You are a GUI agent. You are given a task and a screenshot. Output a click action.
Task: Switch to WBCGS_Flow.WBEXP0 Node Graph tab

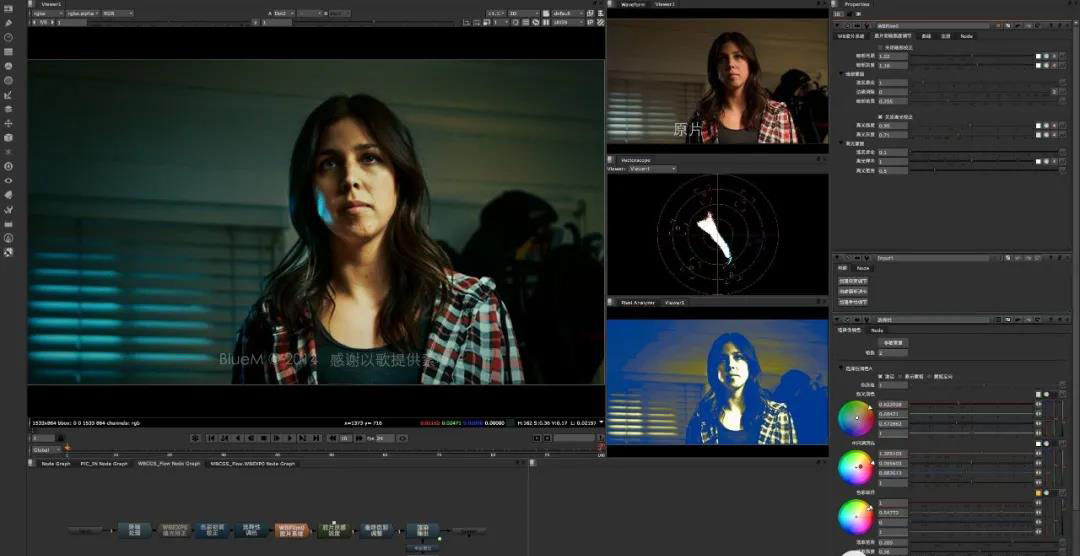click(x=252, y=464)
